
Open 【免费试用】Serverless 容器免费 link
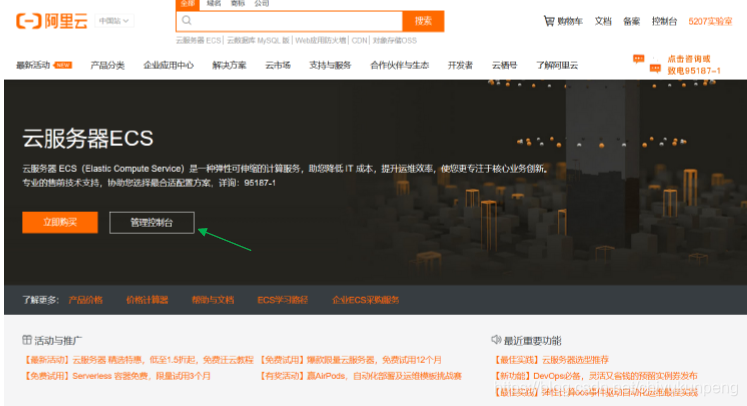116,376
